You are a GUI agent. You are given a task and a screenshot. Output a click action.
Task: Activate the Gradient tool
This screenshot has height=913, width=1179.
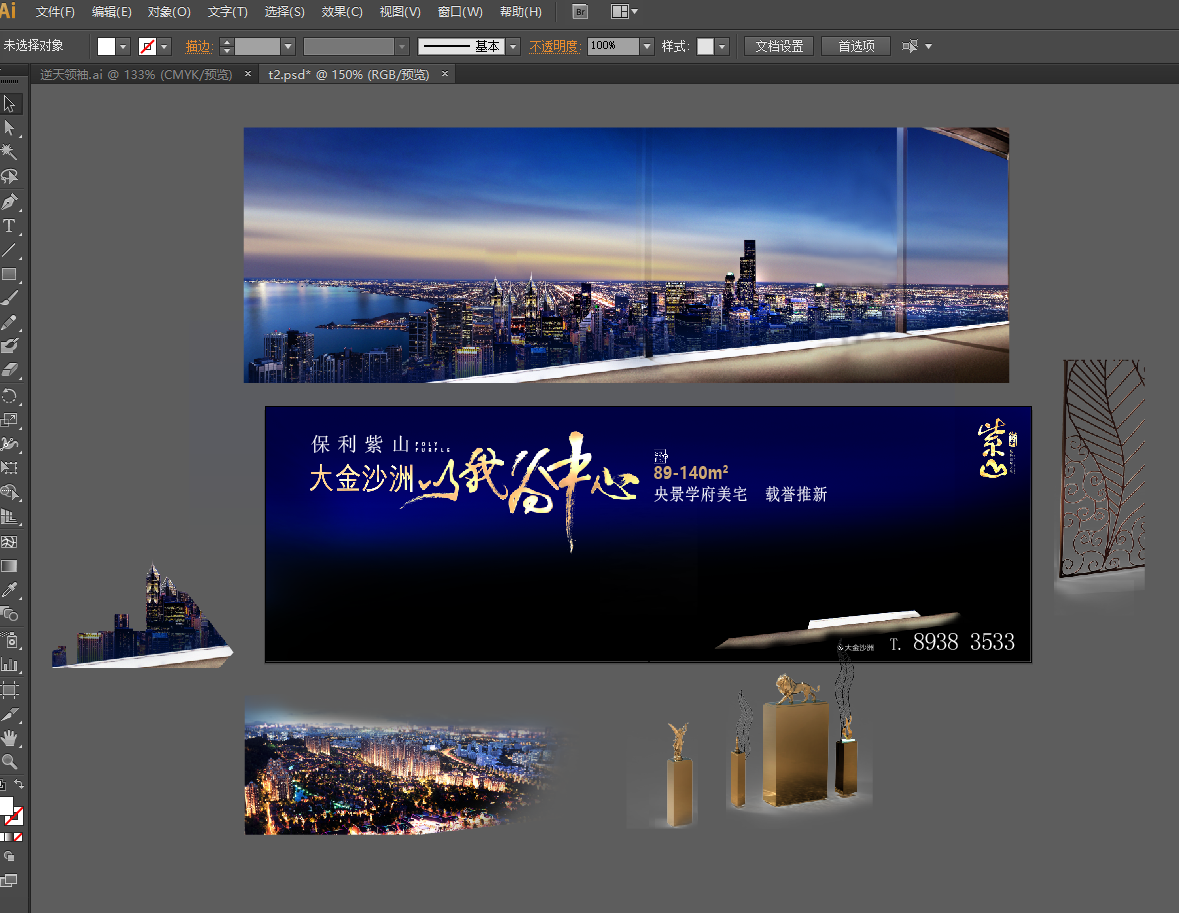pyautogui.click(x=10, y=566)
